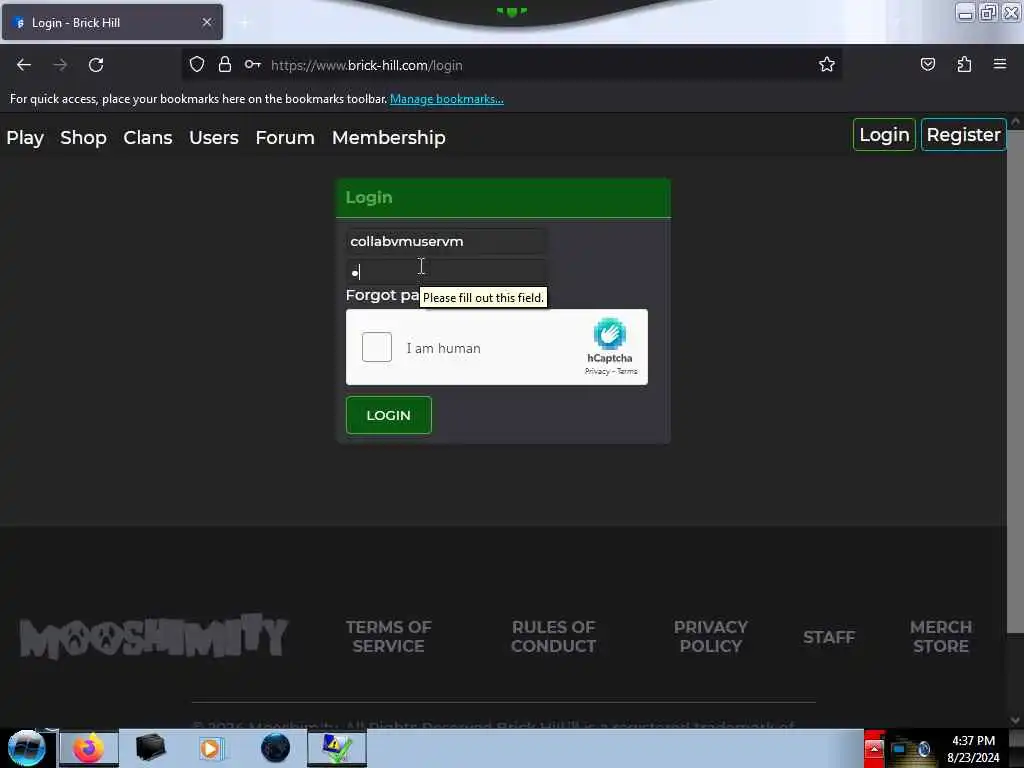Image resolution: width=1024 pixels, height=768 pixels.
Task: Open the Manage bookmarks link
Action: tap(447, 99)
